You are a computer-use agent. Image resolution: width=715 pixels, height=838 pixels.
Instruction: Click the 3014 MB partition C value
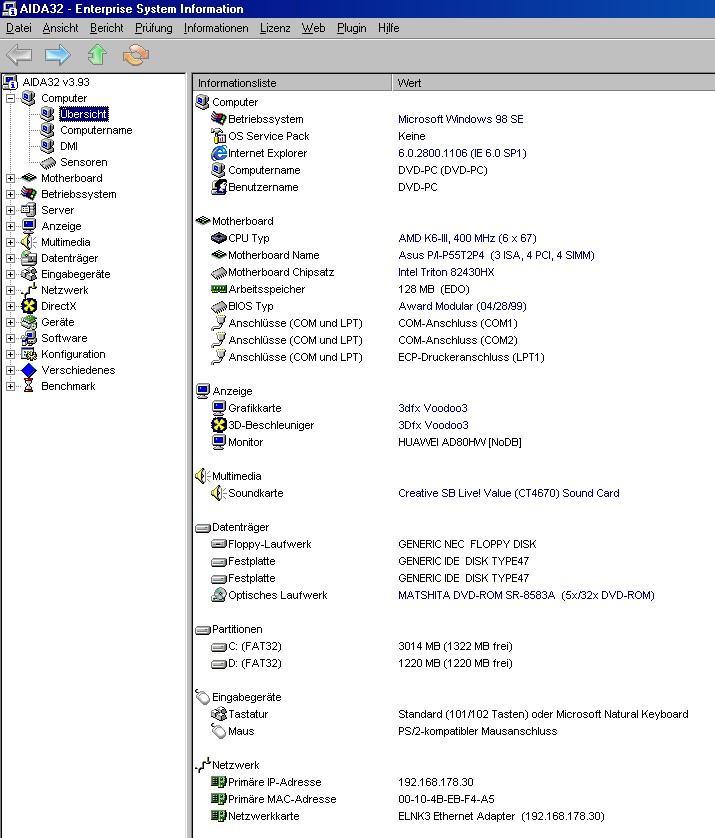(455, 646)
